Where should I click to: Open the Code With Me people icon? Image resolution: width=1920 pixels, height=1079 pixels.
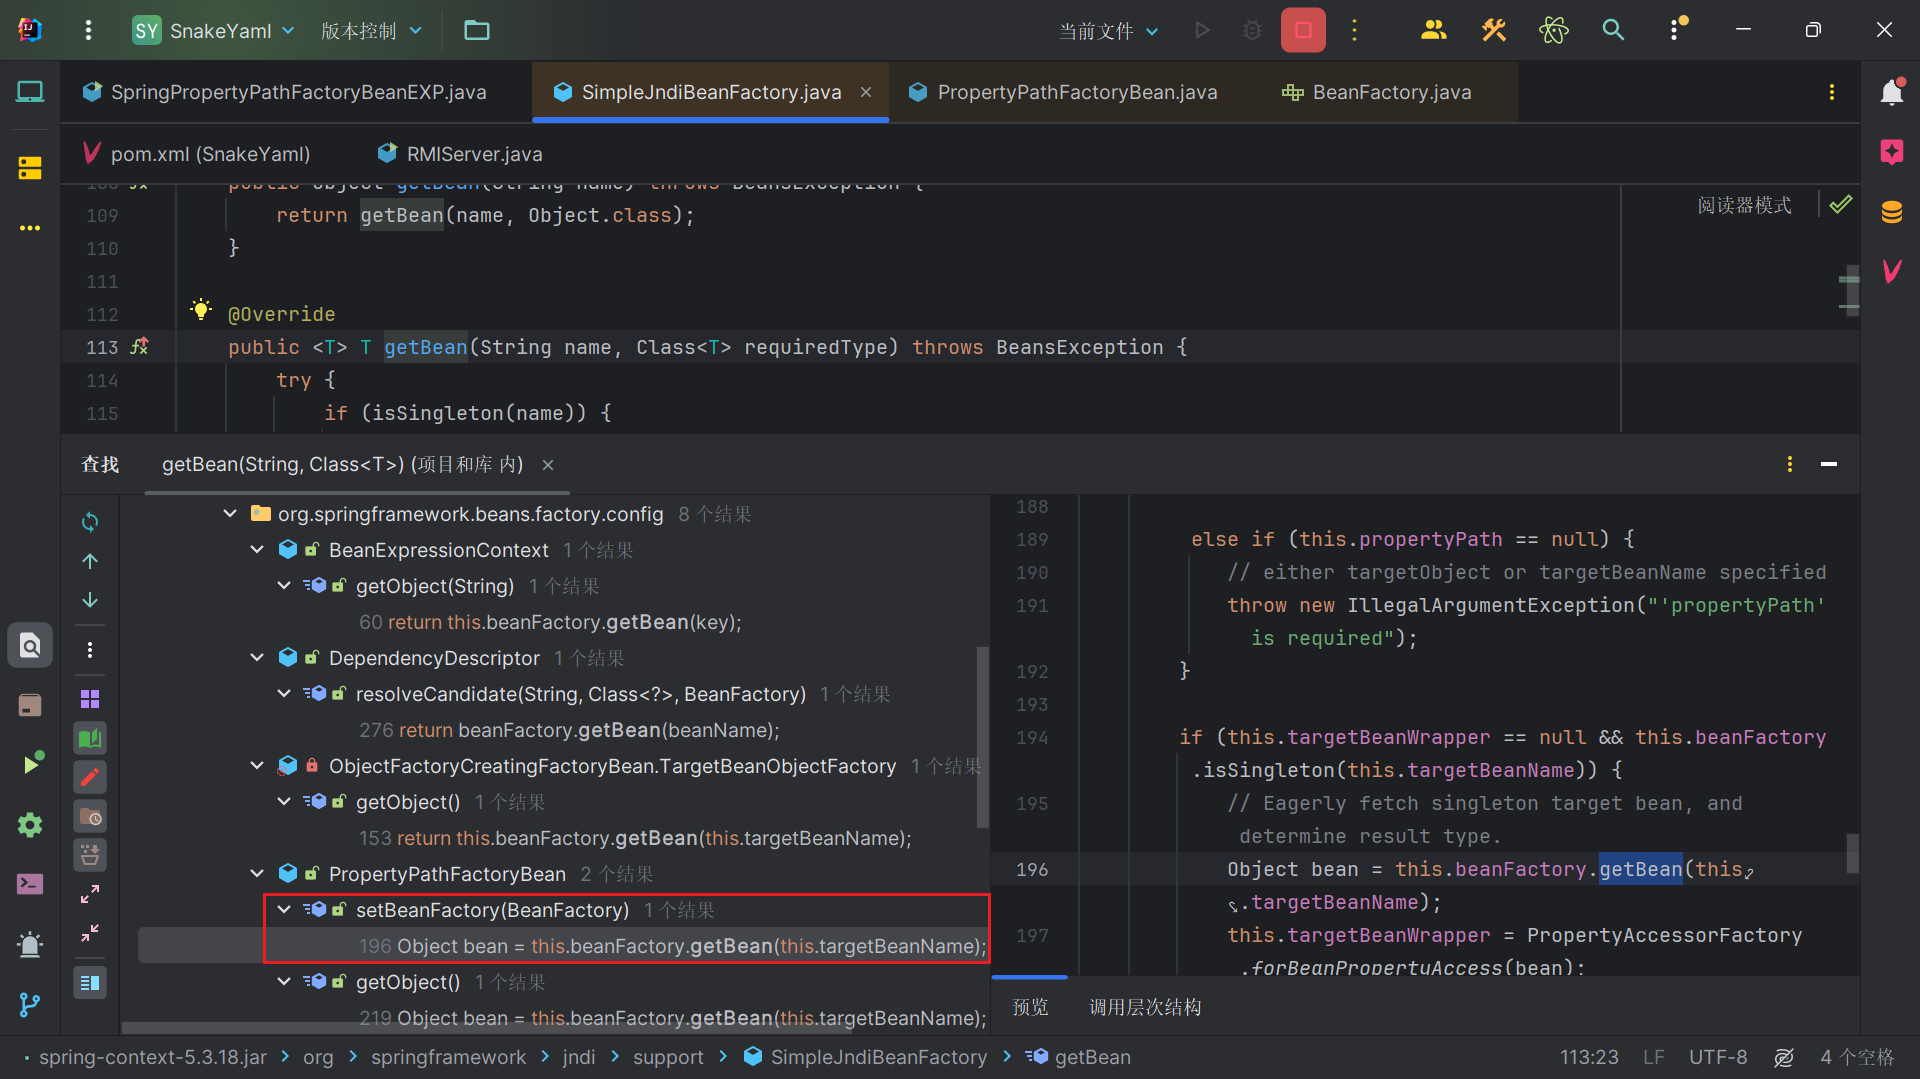[x=1433, y=30]
